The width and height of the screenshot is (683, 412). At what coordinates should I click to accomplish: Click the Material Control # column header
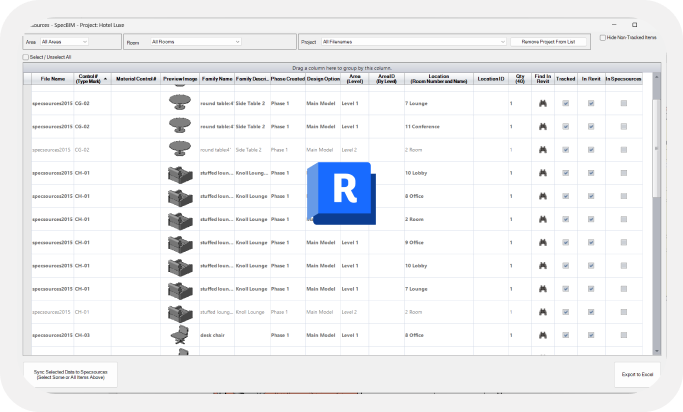pyautogui.click(x=136, y=79)
